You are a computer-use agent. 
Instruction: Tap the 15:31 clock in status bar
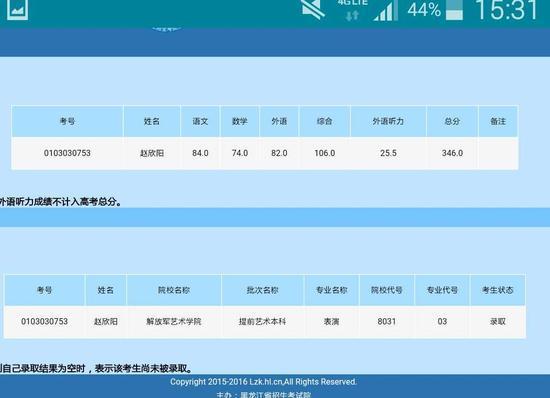507,10
